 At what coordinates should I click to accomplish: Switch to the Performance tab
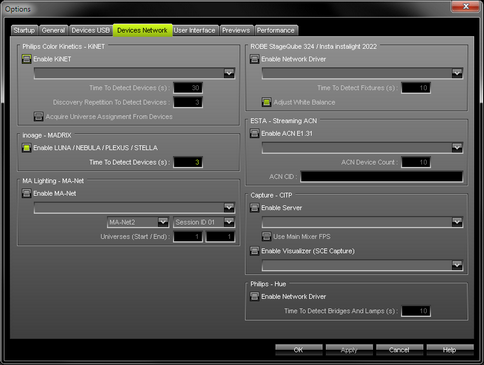[x=276, y=30]
